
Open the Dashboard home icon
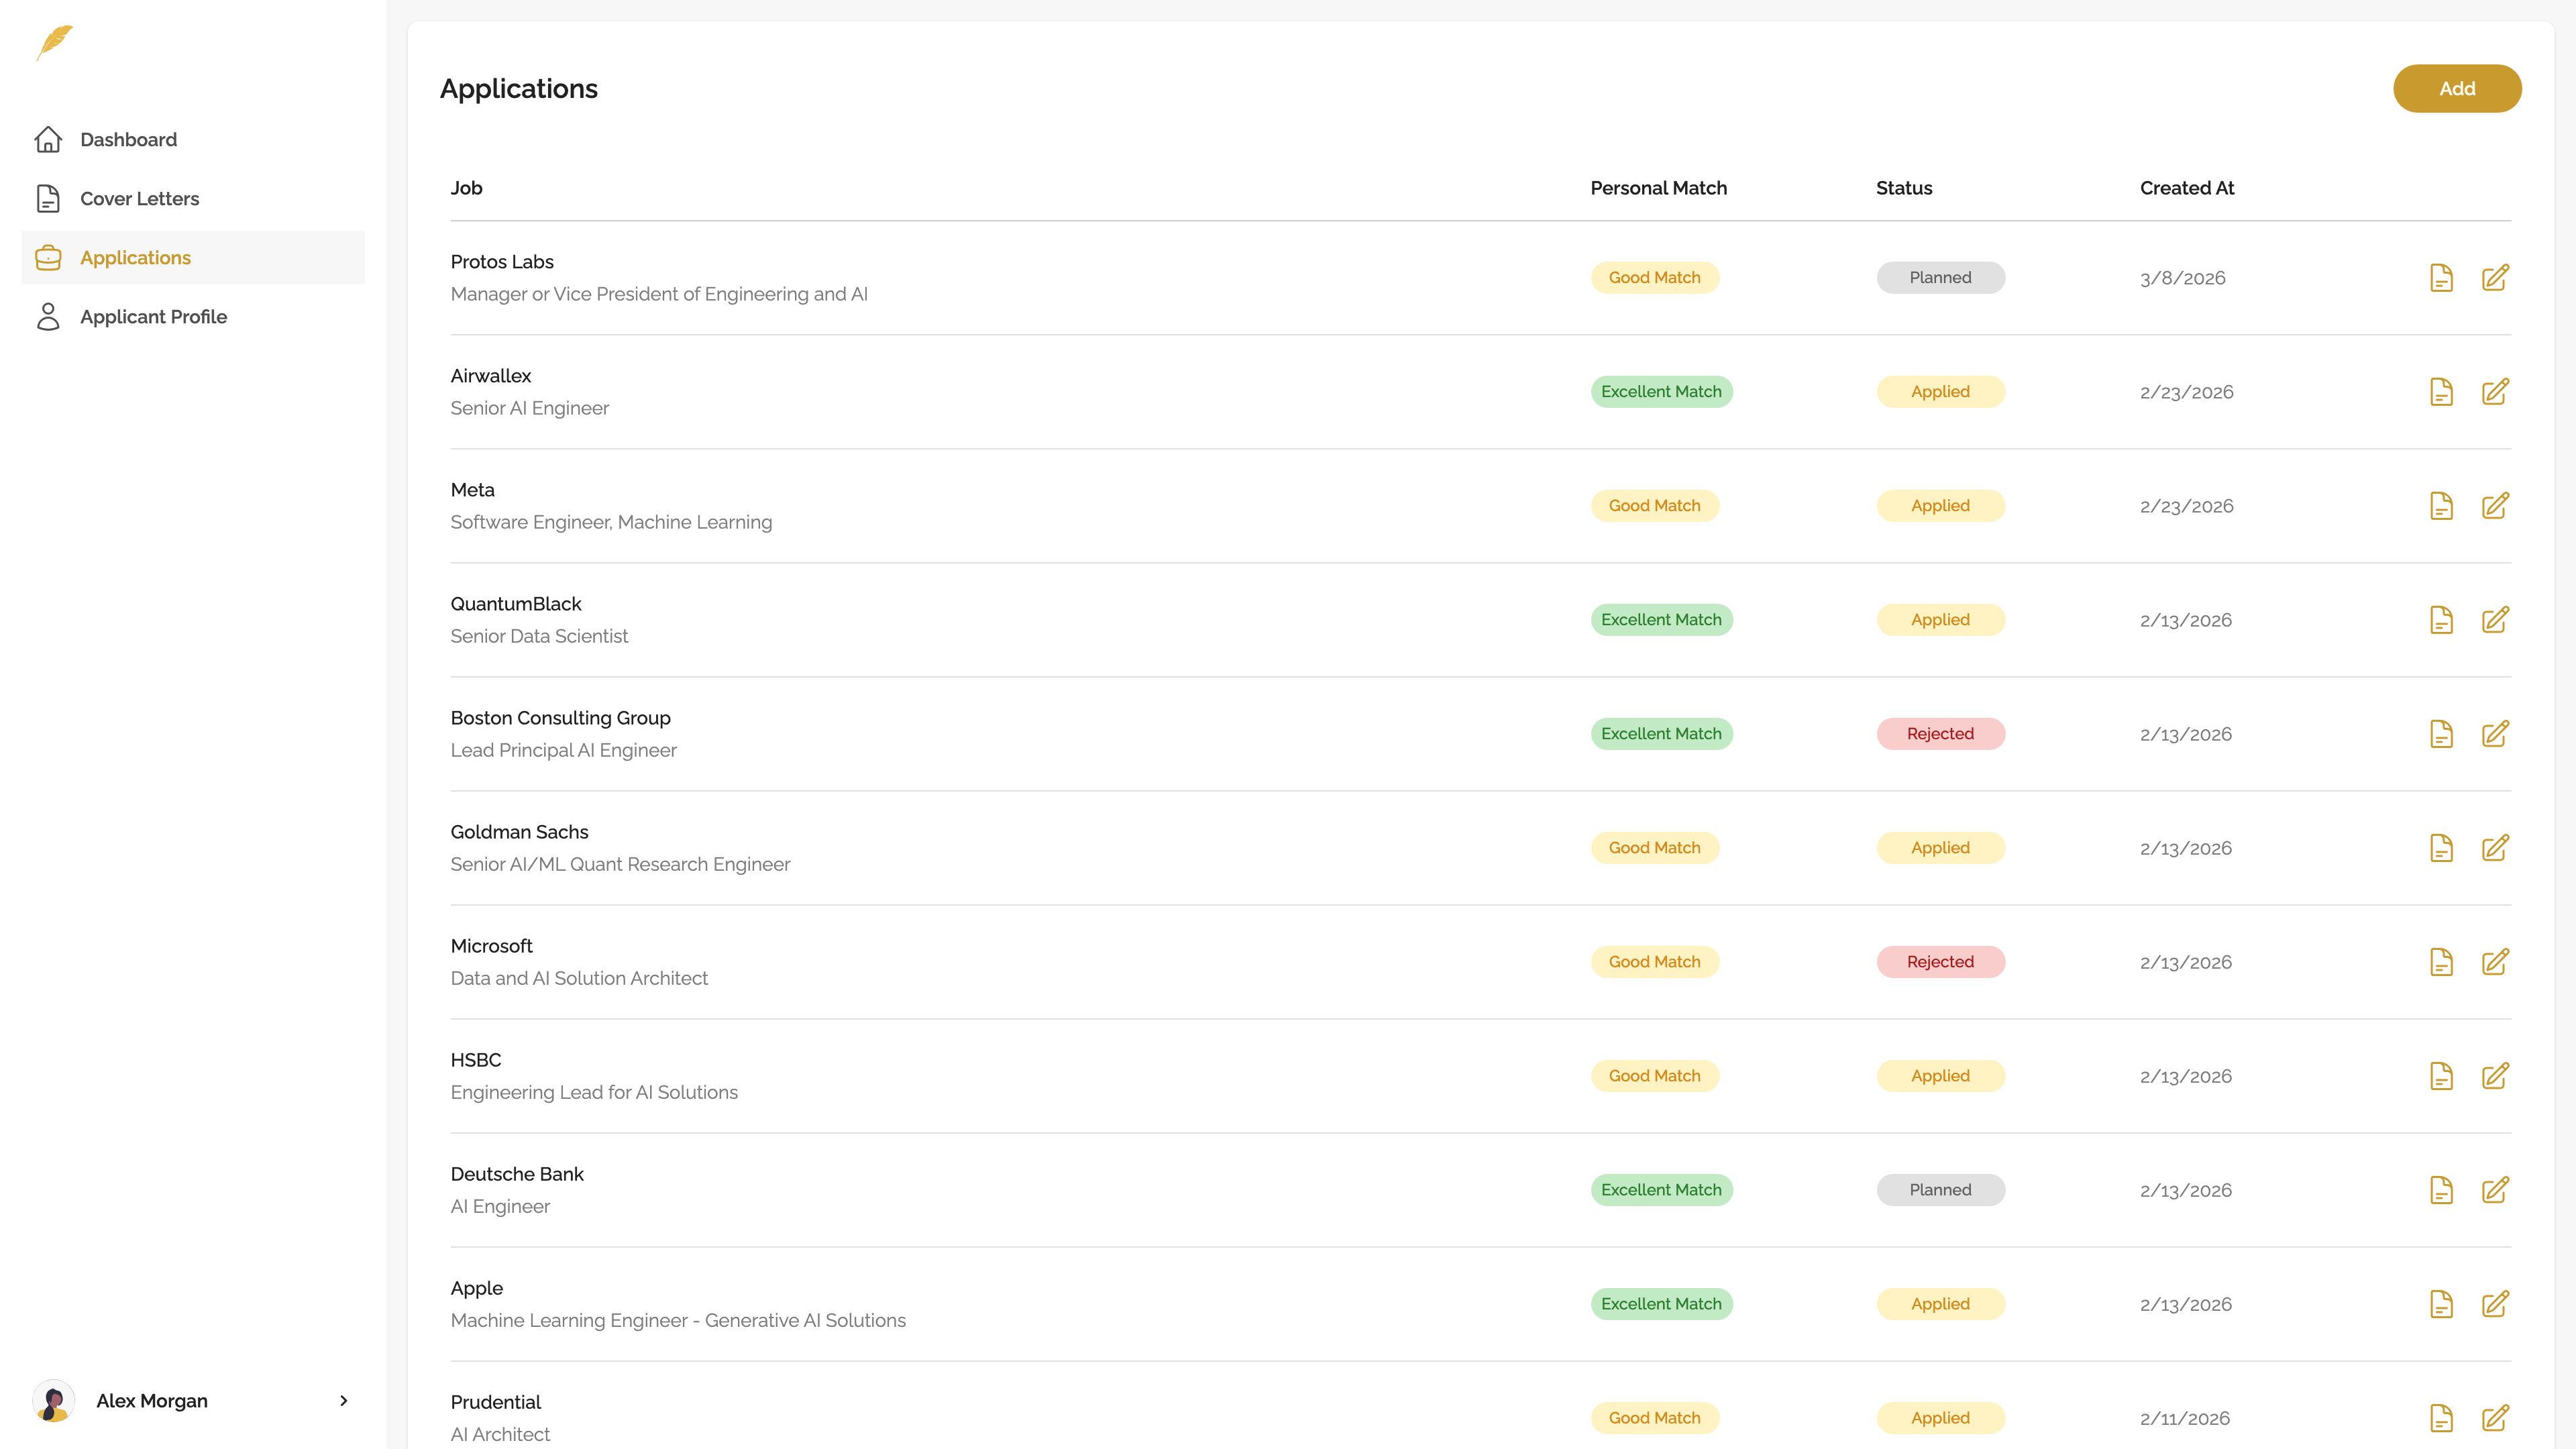pos(48,140)
